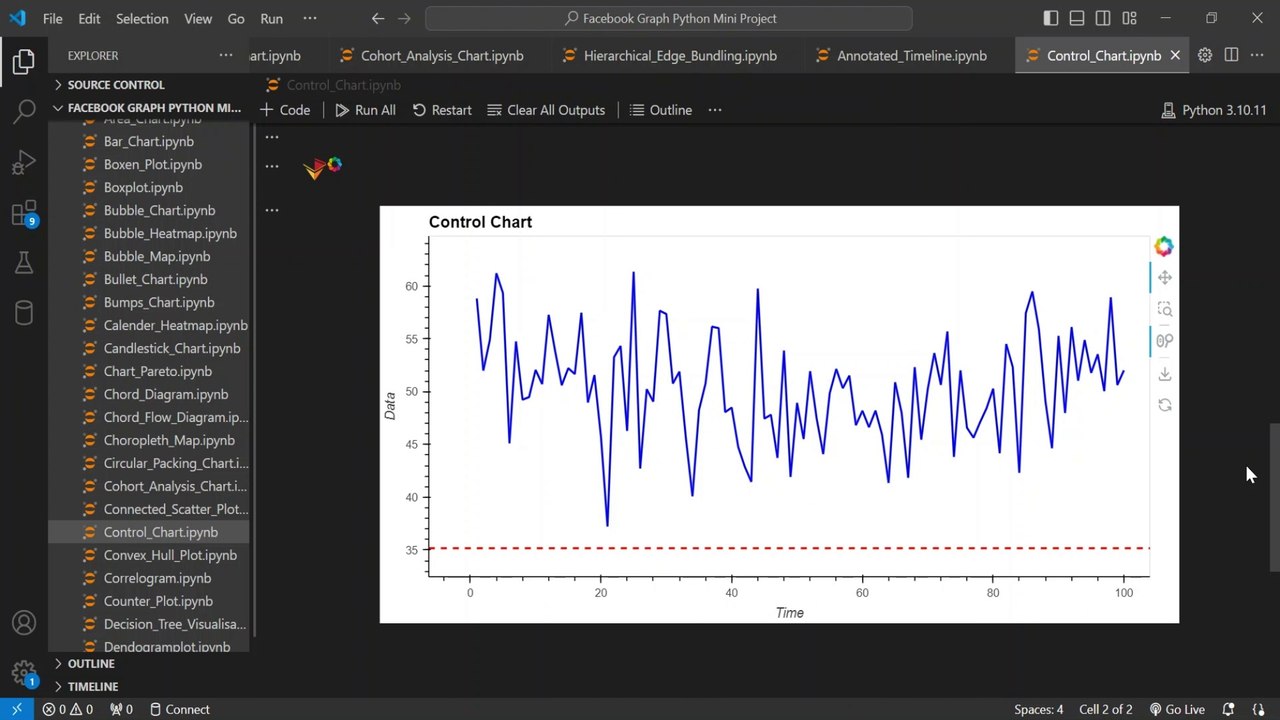Open the notebook Outline button

click(x=661, y=110)
